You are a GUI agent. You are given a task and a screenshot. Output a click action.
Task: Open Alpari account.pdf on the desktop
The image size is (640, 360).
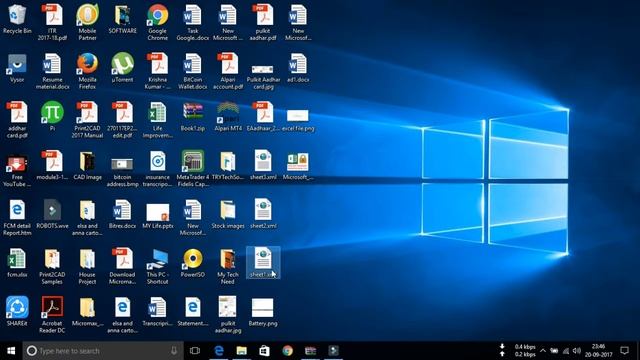(x=228, y=71)
